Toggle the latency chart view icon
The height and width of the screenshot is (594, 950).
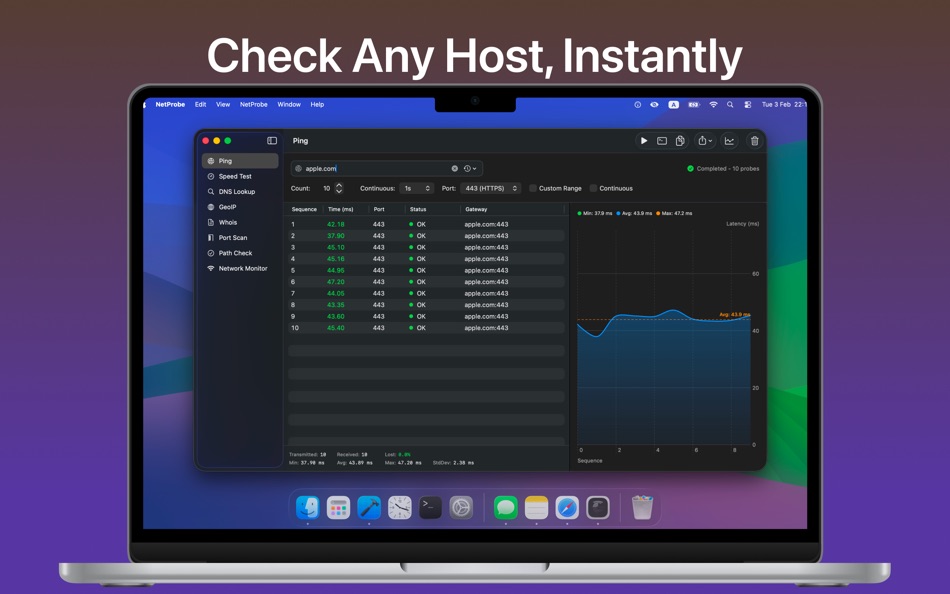(731, 140)
